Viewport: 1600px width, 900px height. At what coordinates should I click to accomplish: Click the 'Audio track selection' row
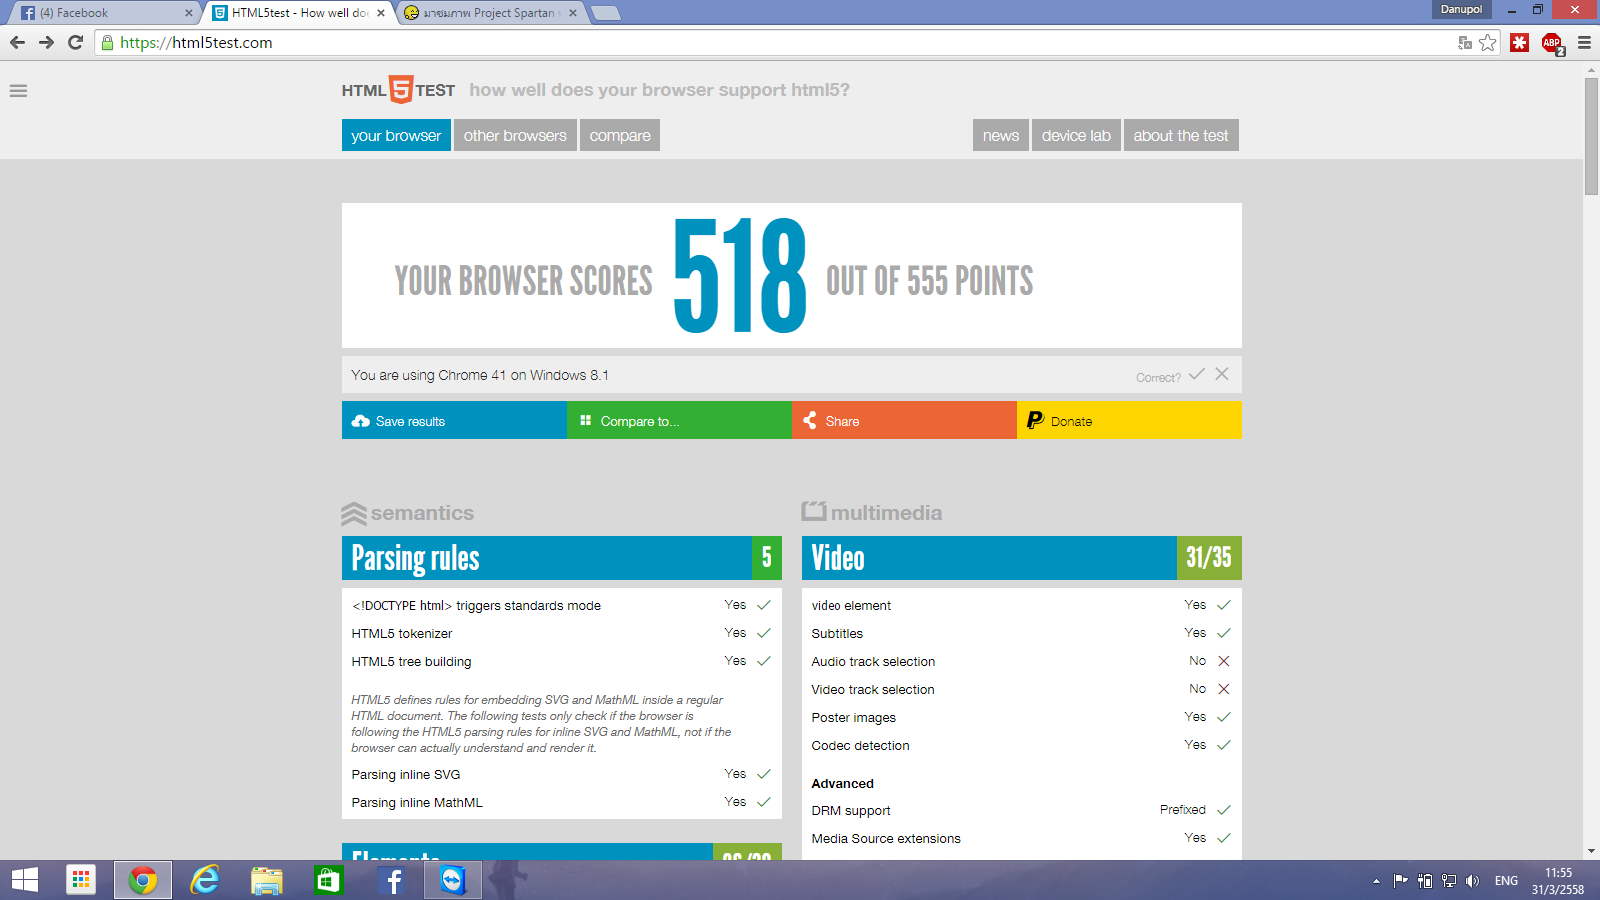(1022, 661)
